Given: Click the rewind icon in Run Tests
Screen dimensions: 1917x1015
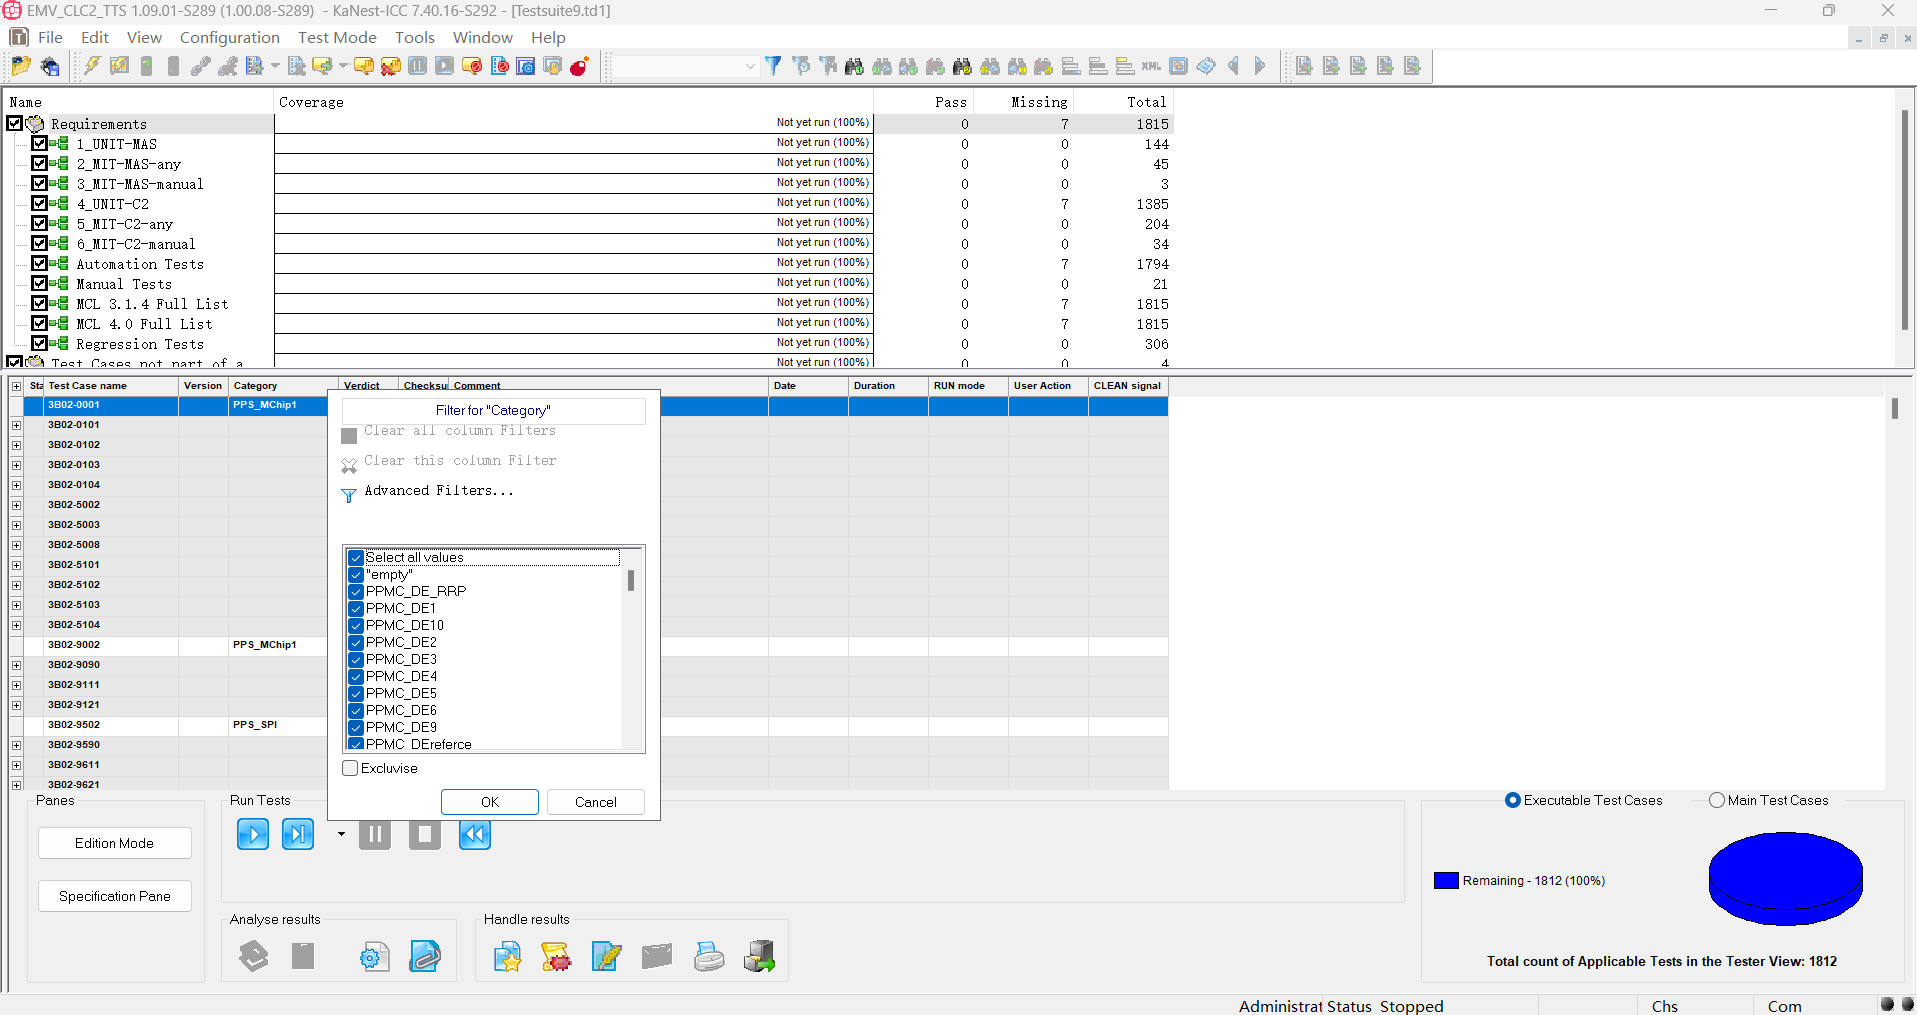Looking at the screenshot, I should click(475, 834).
